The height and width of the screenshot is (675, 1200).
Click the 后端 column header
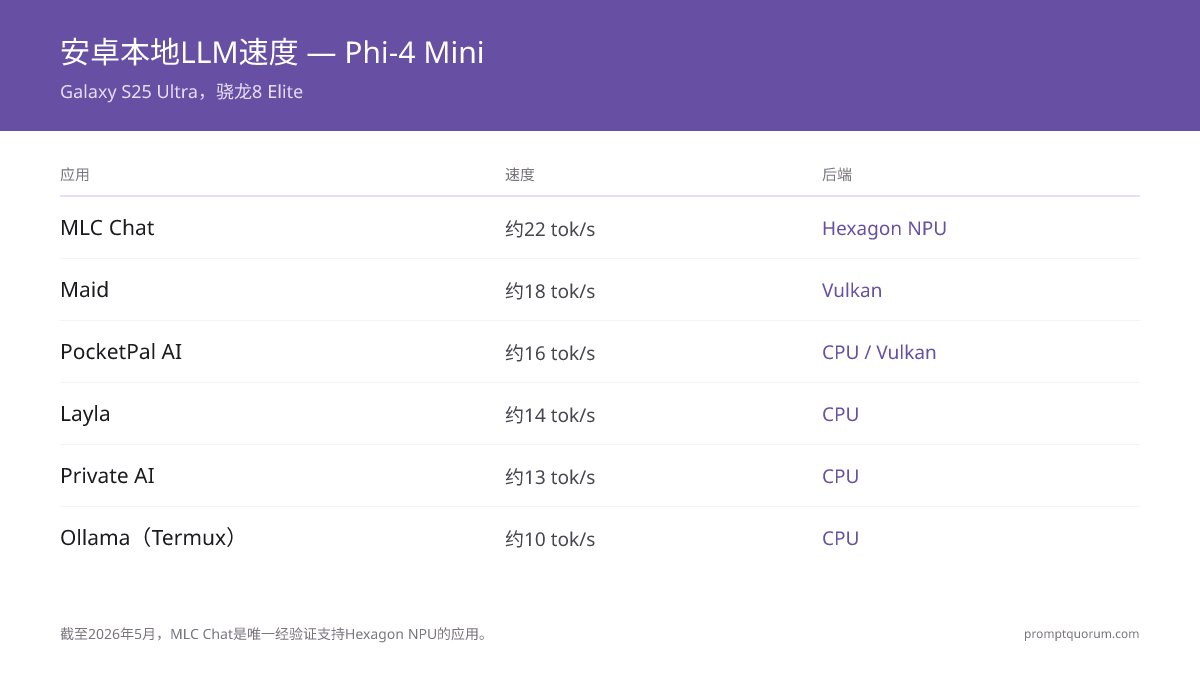click(x=837, y=174)
